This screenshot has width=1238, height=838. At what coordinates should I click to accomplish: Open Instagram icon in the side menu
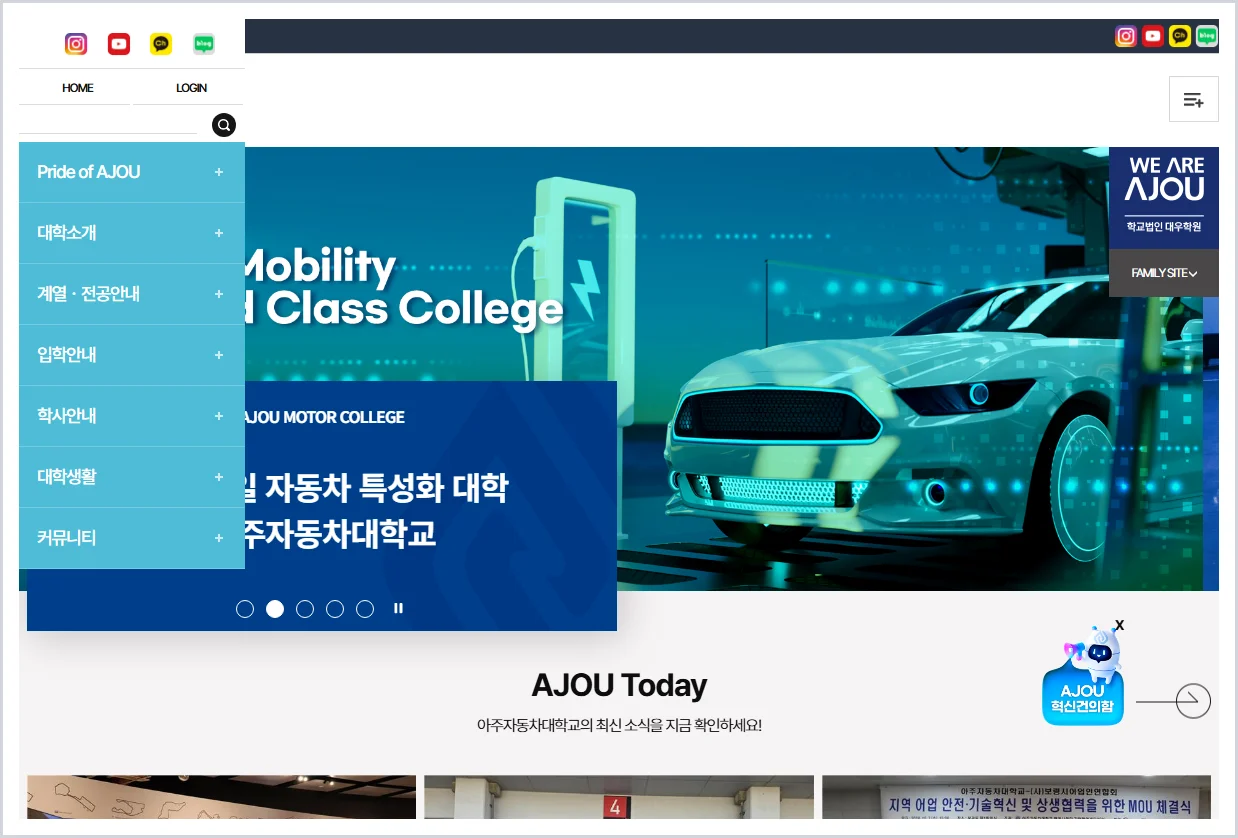coord(76,44)
